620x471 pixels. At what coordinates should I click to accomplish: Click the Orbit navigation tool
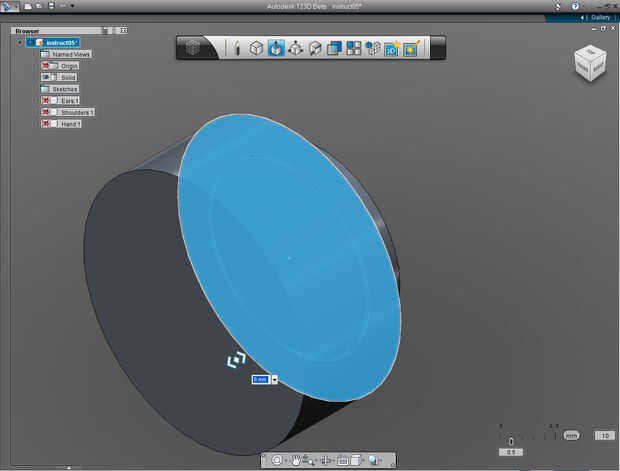pos(277,460)
